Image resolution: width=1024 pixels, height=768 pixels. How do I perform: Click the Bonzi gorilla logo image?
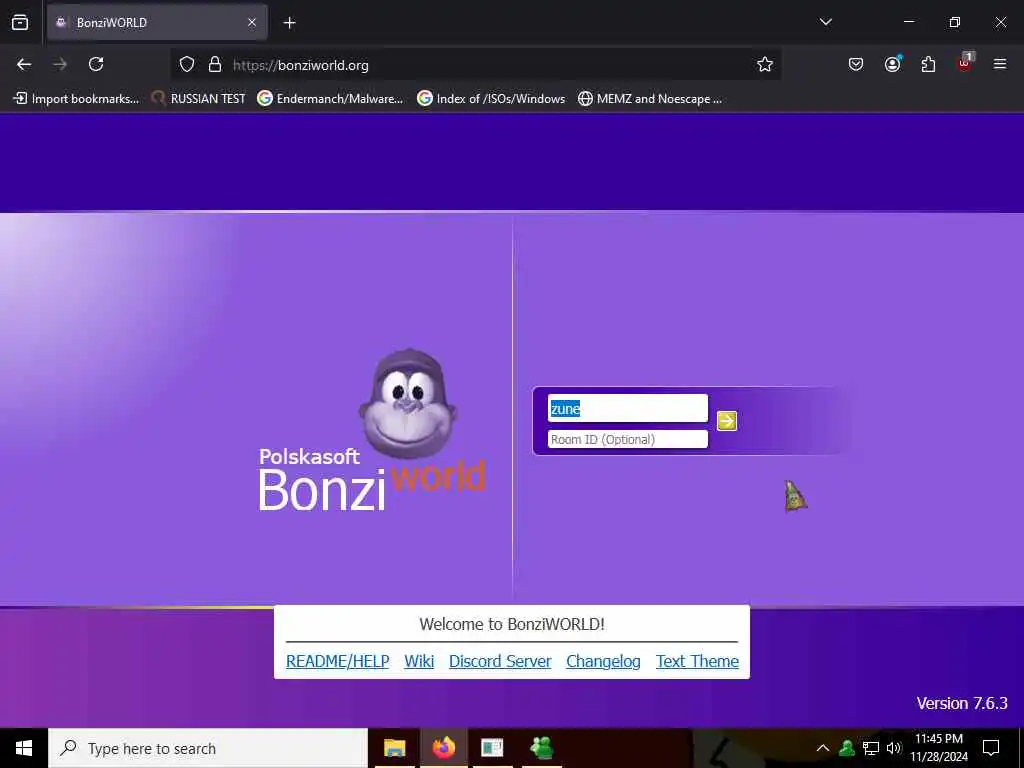coord(408,404)
